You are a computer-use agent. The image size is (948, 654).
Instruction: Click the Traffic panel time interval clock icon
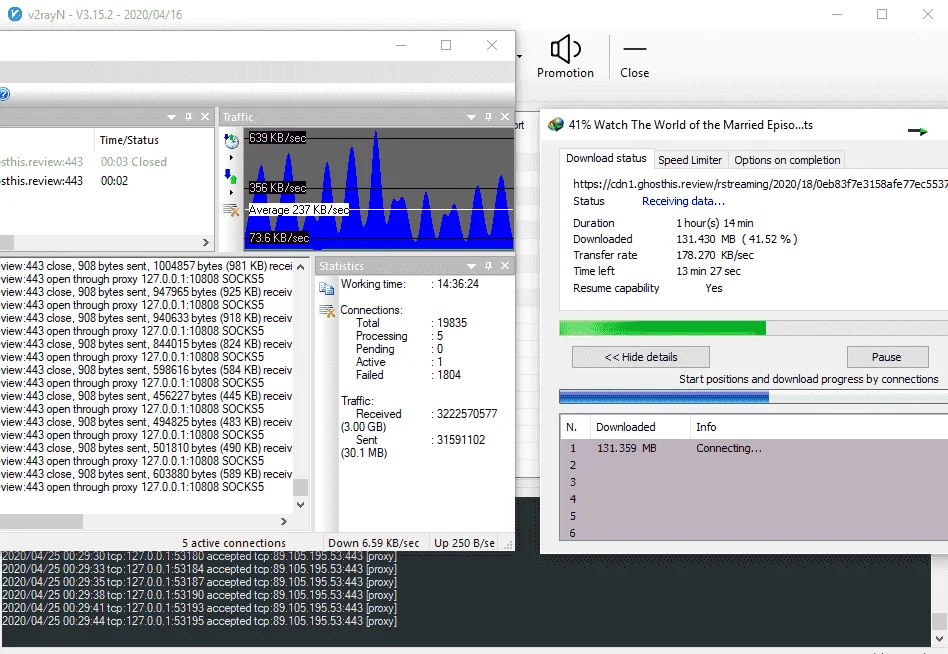click(x=232, y=141)
